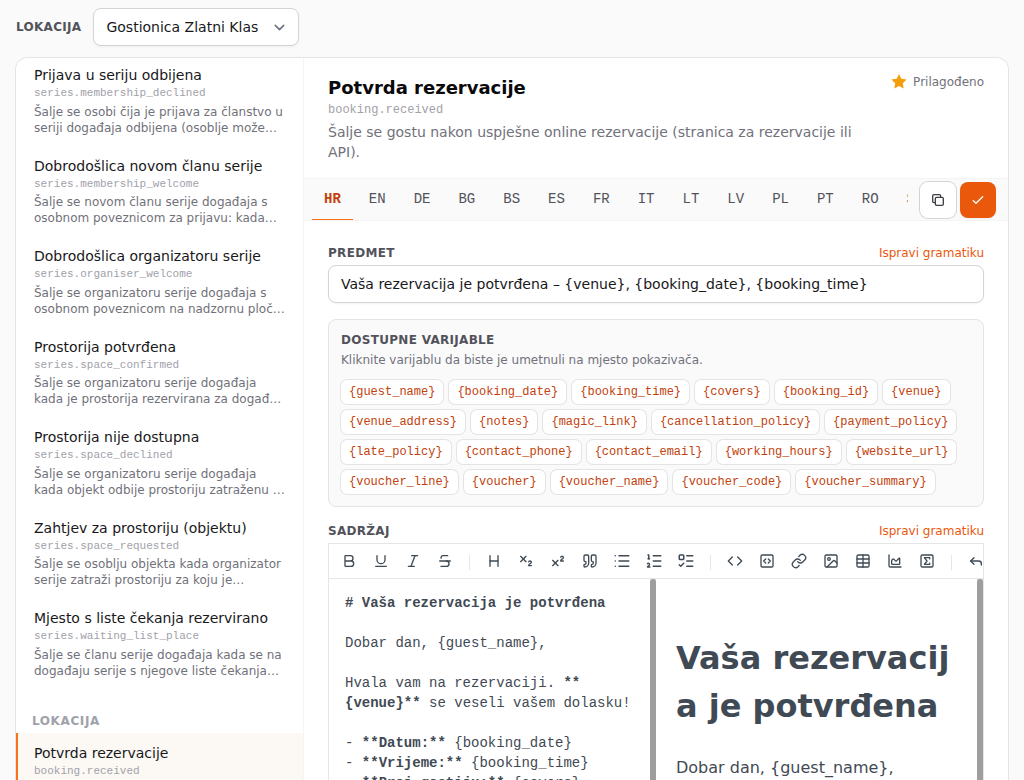
Task: Switch to the PT language tab
Action: point(825,199)
